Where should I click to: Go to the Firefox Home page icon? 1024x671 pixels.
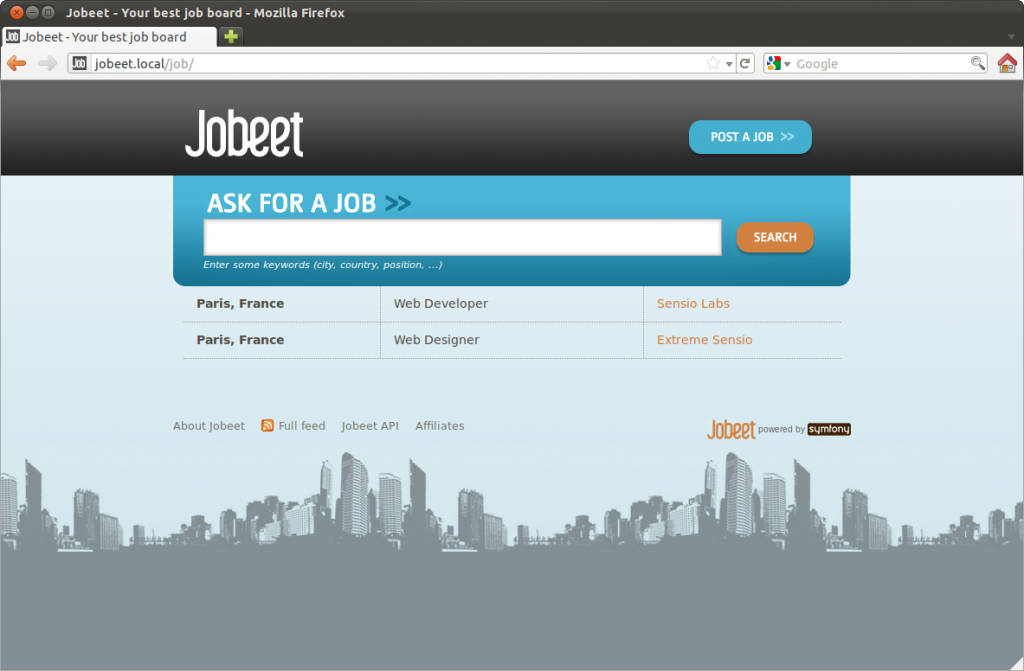point(1007,63)
